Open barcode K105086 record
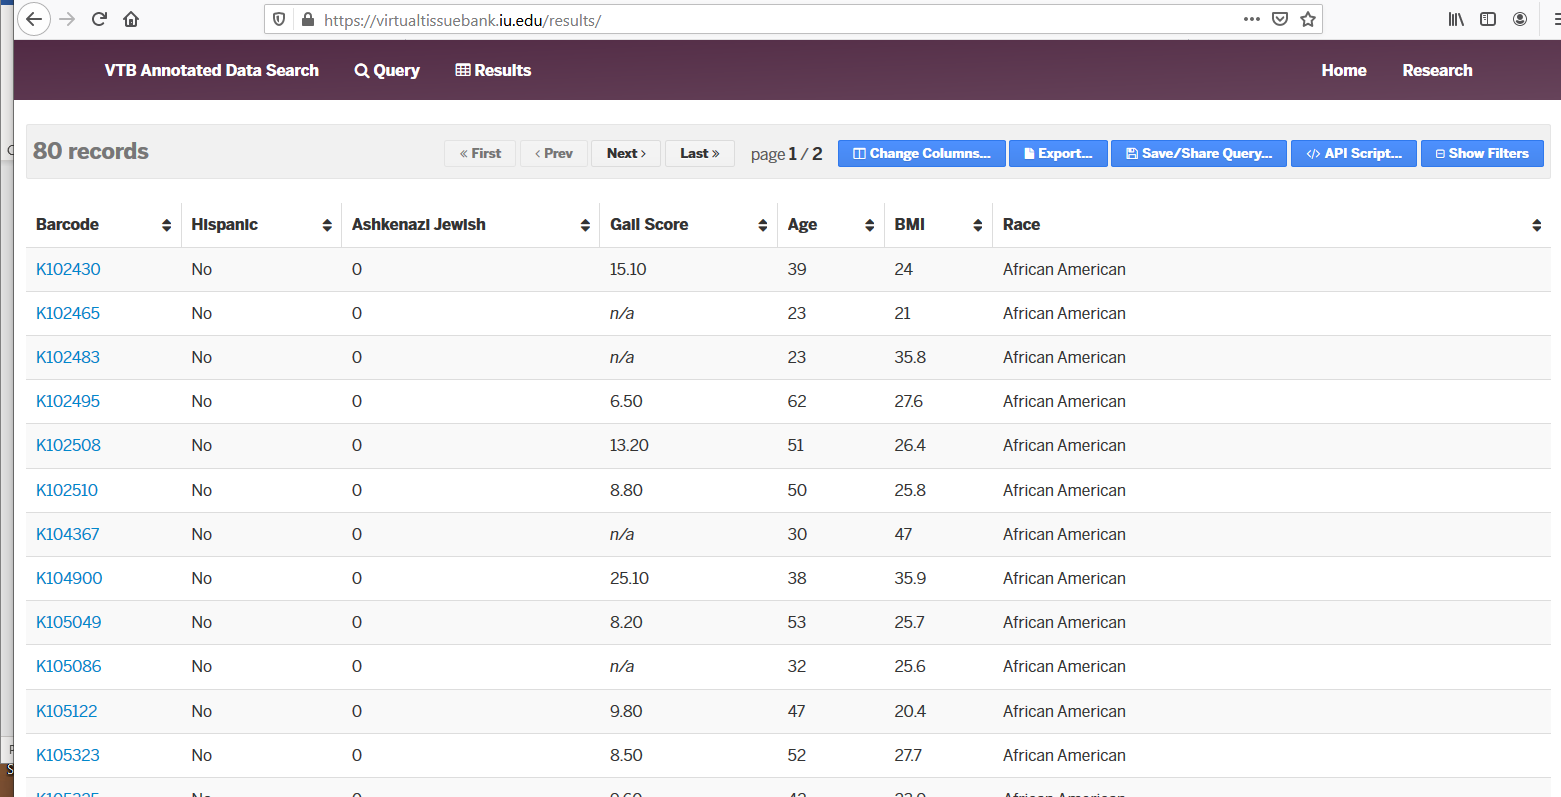 coord(69,666)
